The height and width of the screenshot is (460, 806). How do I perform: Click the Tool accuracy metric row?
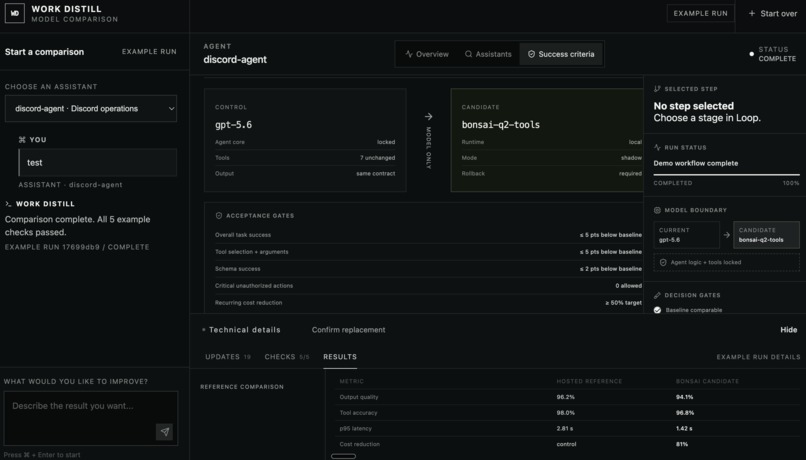pyautogui.click(x=567, y=413)
